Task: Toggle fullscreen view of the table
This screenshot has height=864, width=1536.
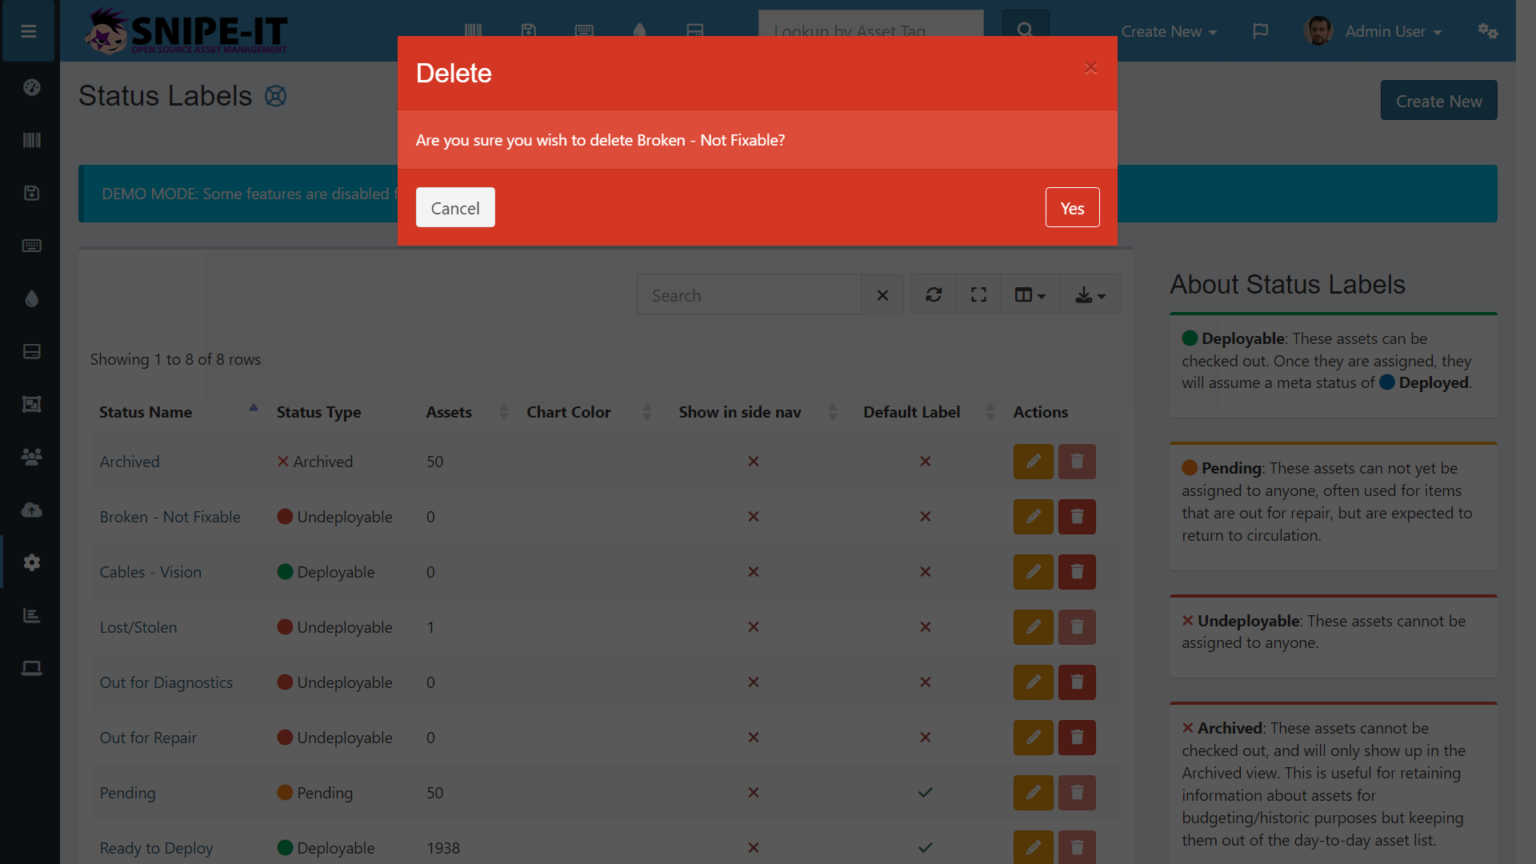Action: pyautogui.click(x=978, y=293)
